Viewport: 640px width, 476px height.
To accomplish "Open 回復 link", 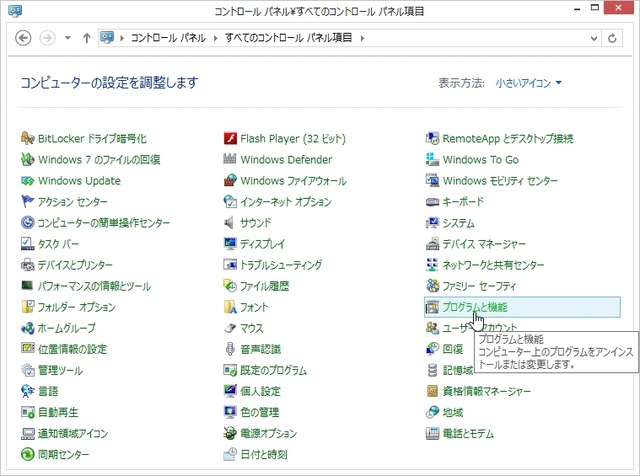I will (453, 349).
